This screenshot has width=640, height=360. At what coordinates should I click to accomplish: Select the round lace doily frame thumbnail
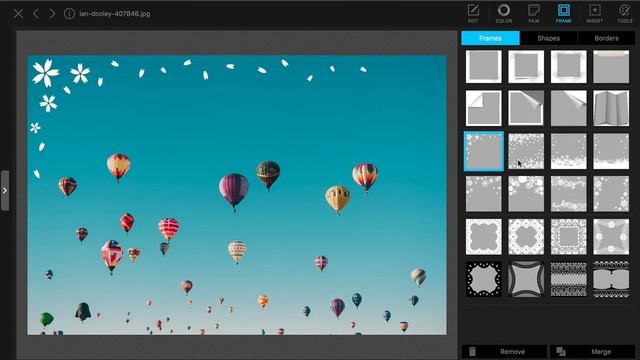click(526, 237)
